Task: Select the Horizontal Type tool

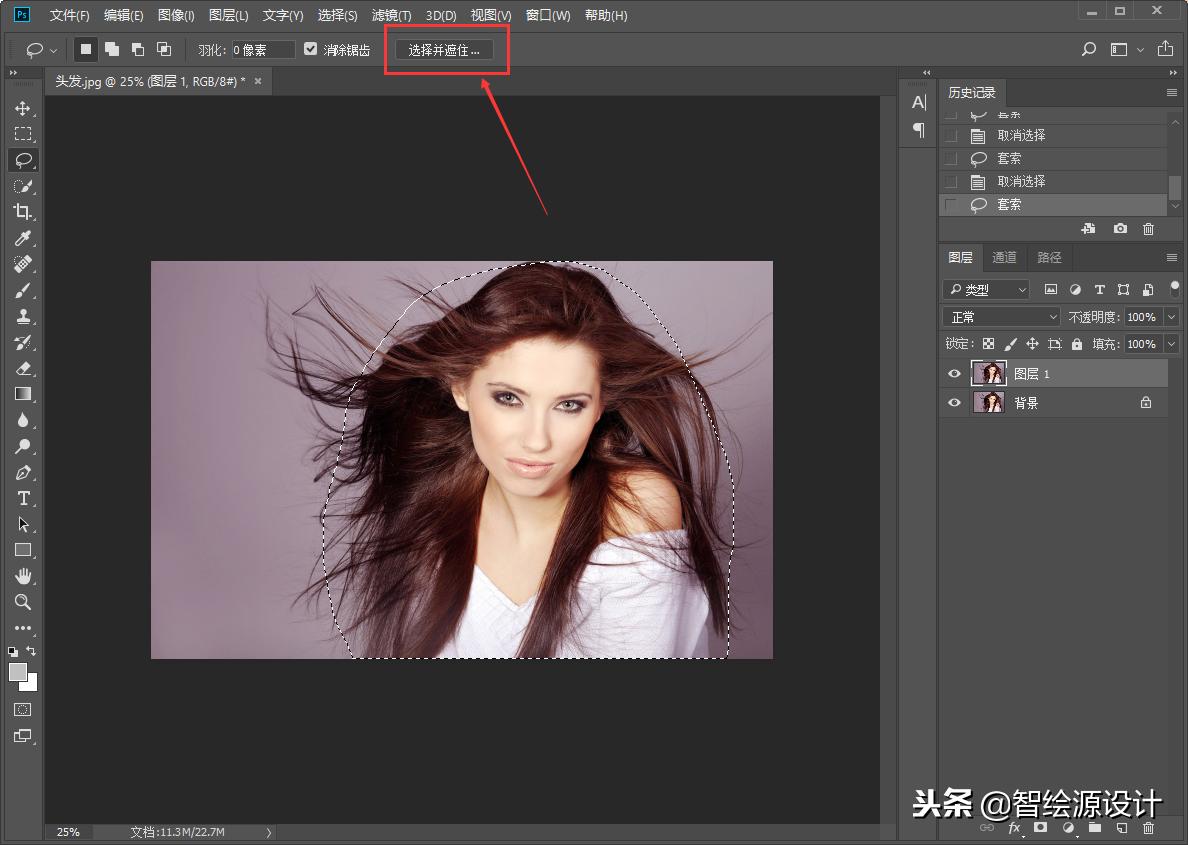Action: (x=22, y=498)
